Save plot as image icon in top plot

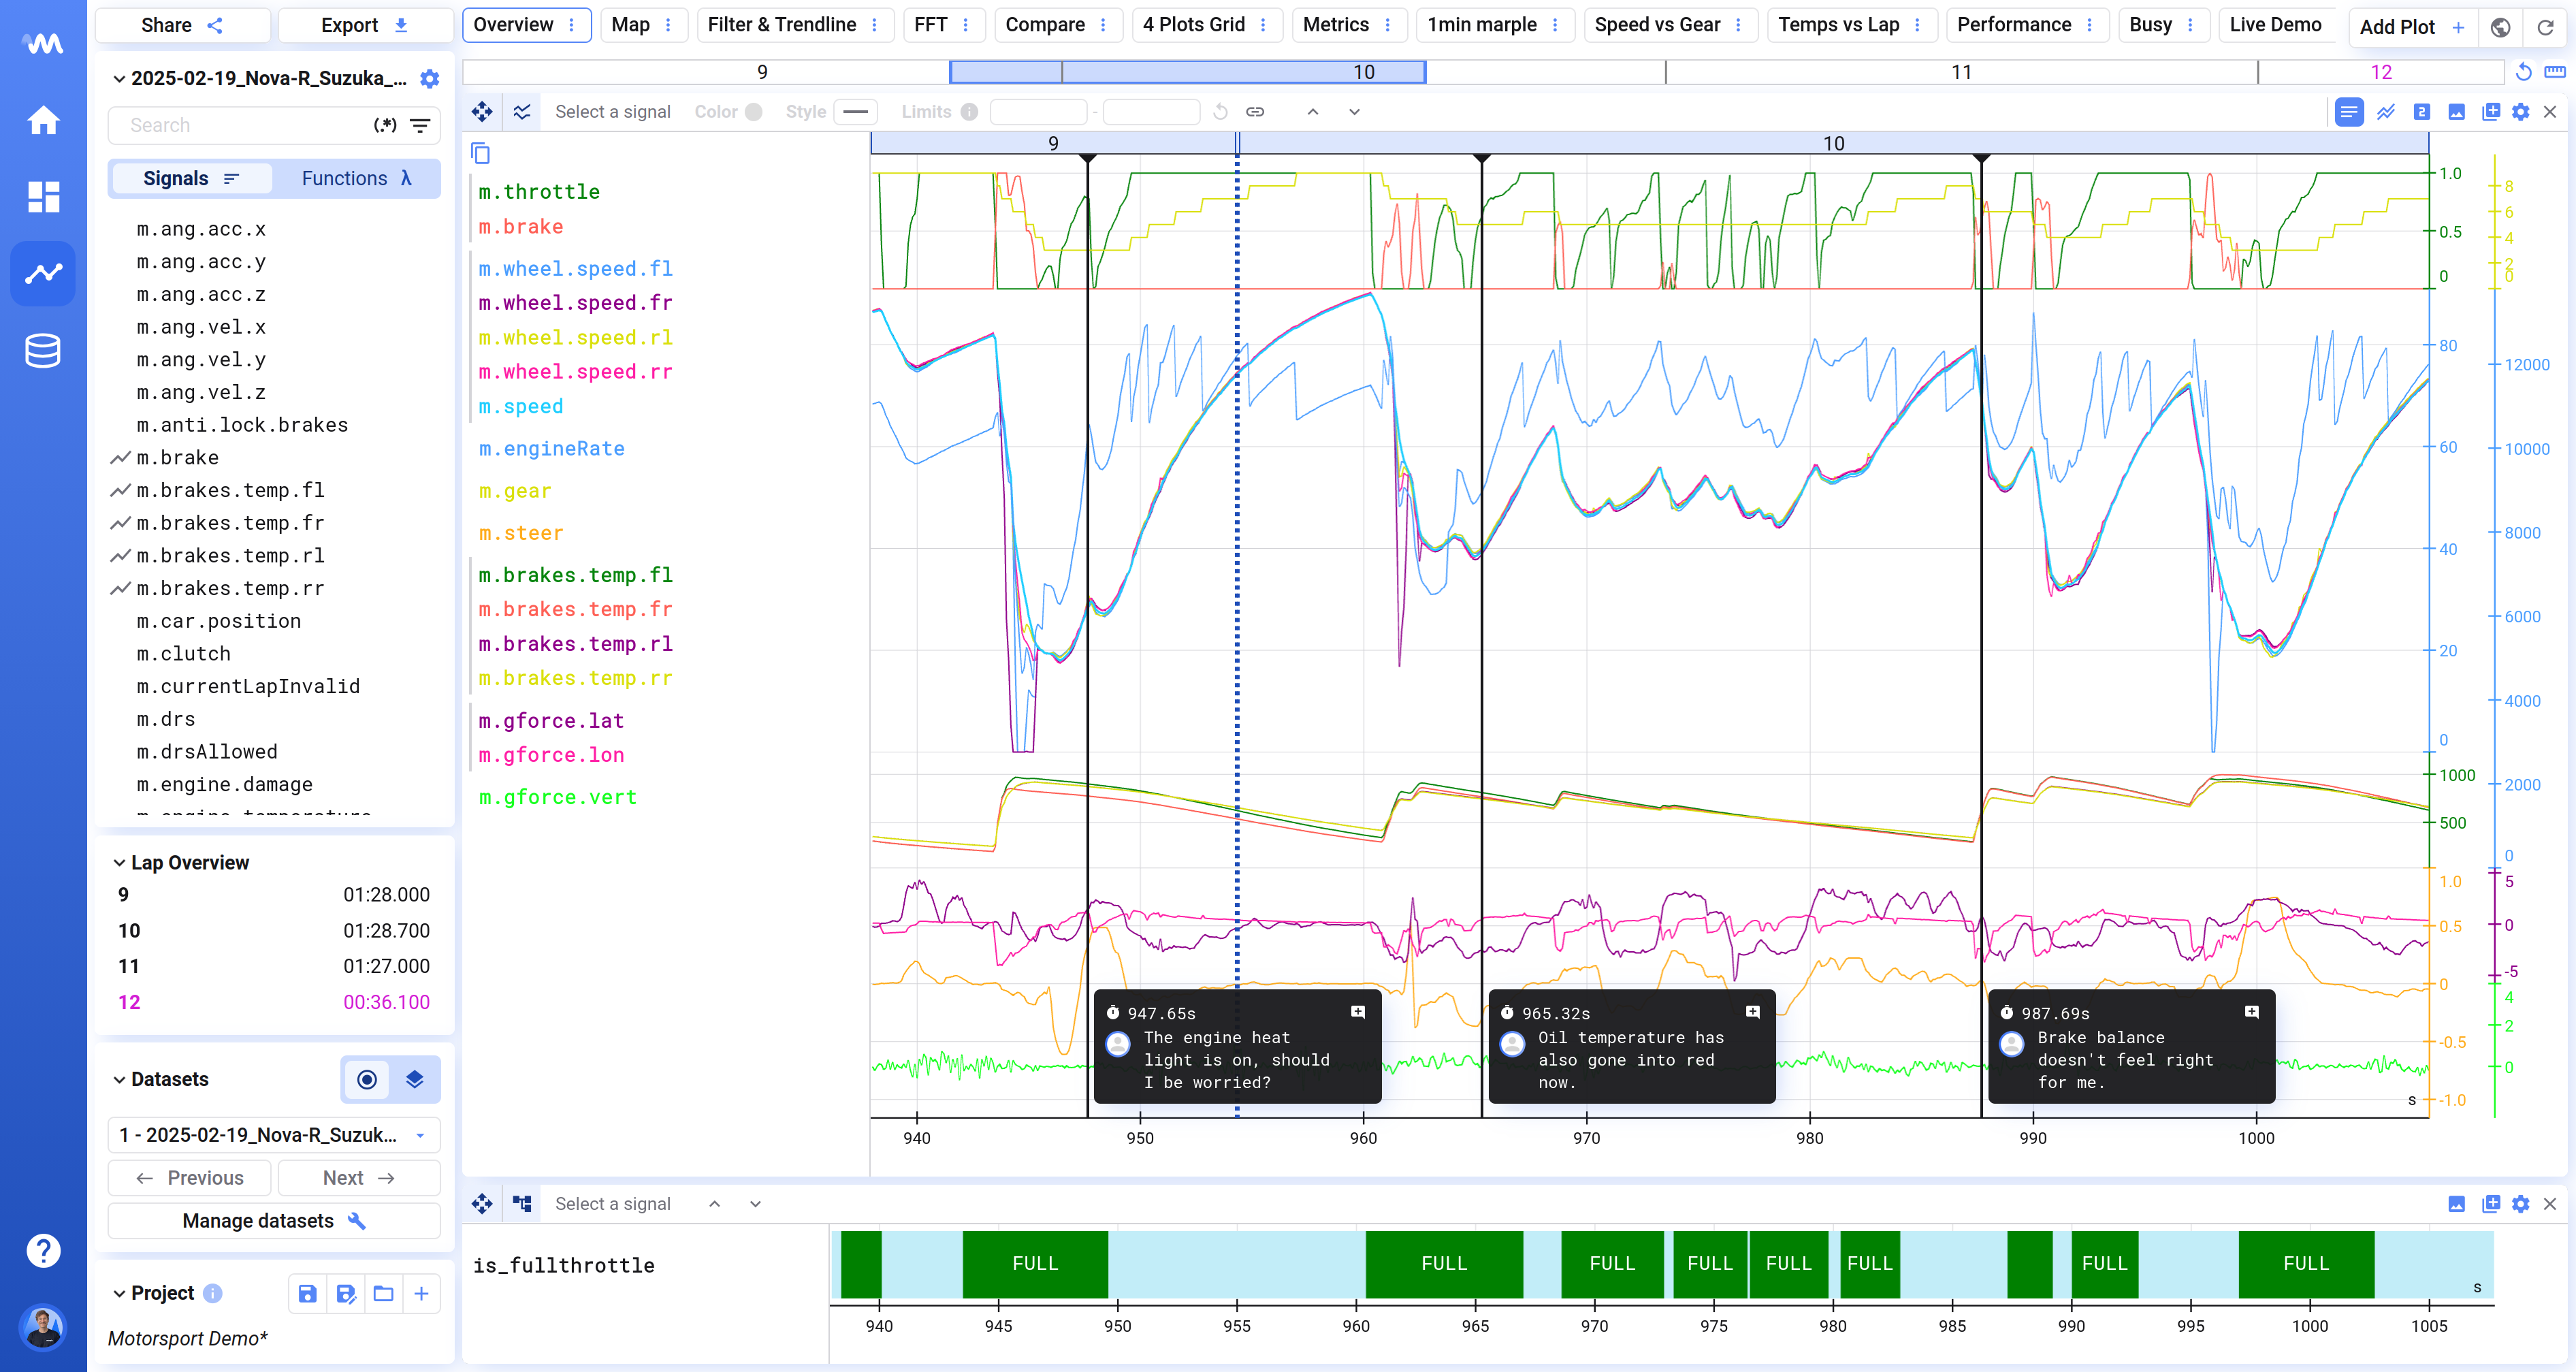[x=2456, y=112]
